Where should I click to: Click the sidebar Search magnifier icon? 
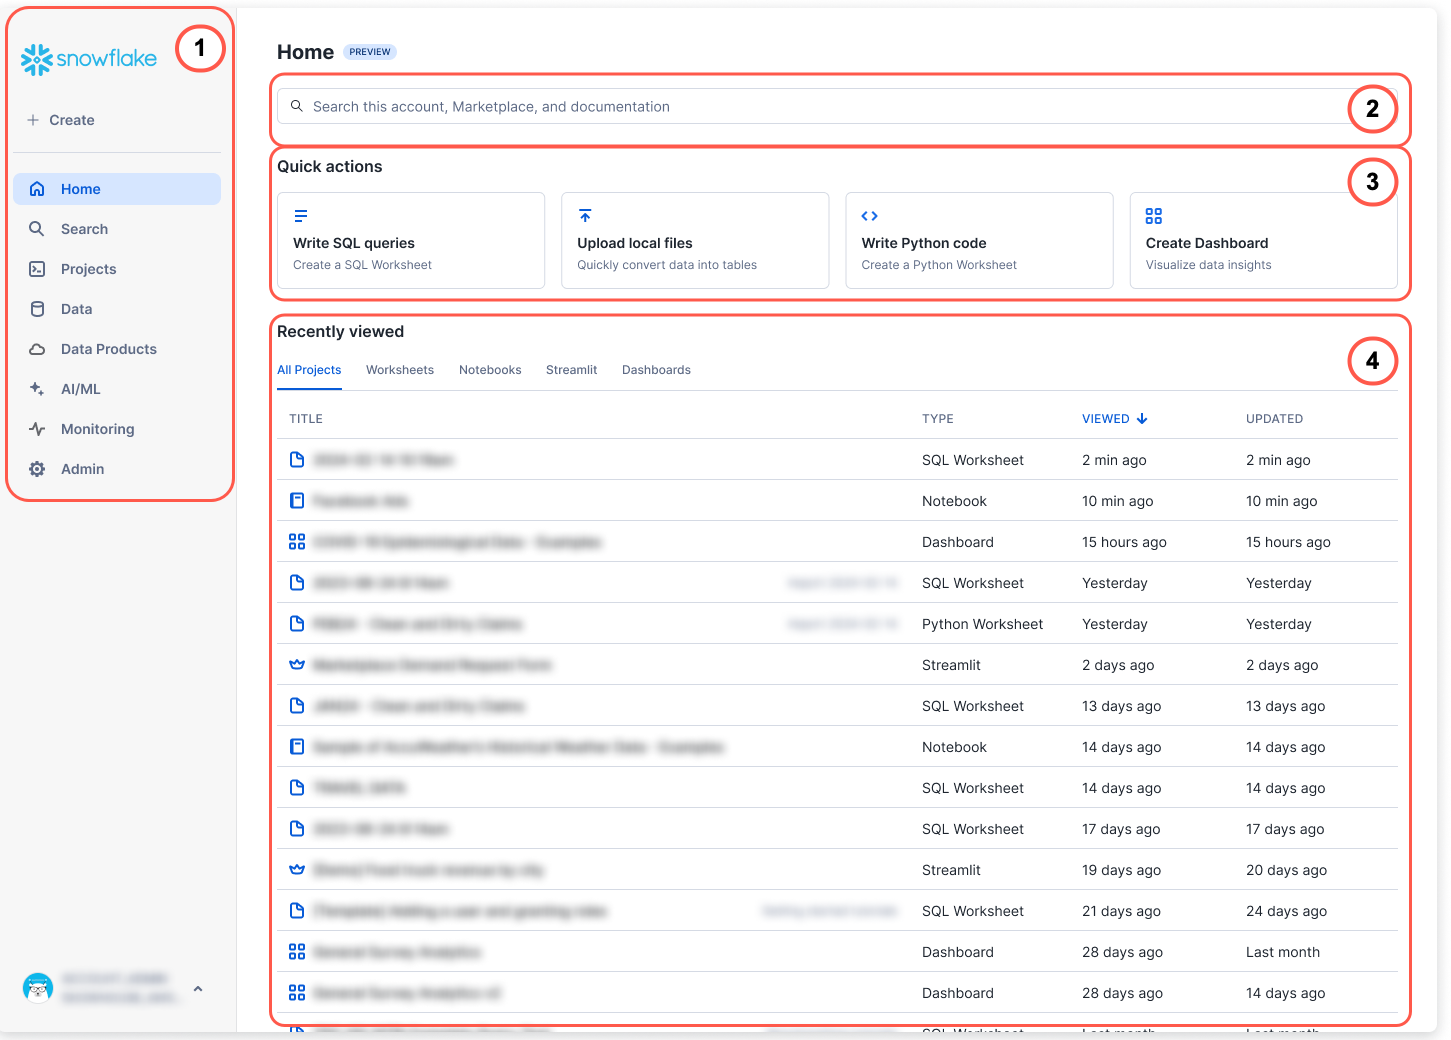(x=37, y=229)
